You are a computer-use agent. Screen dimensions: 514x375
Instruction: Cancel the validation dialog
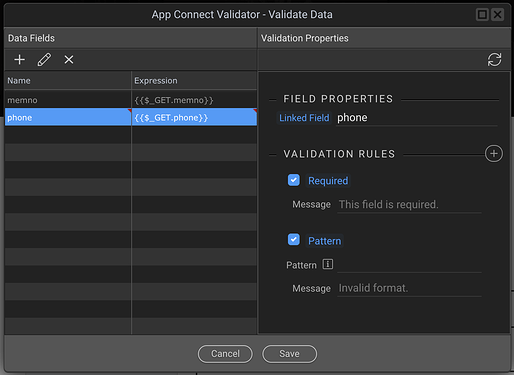click(x=225, y=354)
